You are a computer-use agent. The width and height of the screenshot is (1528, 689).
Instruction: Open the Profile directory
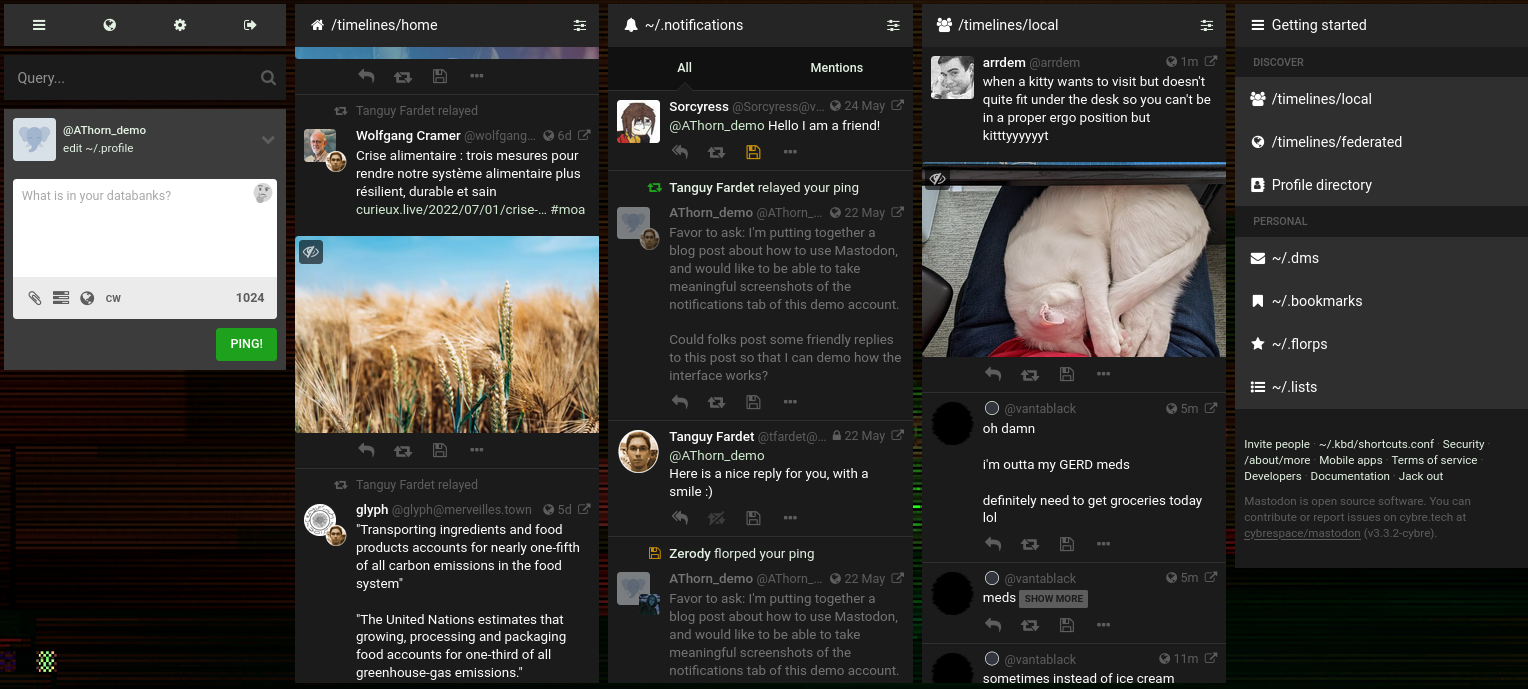(1381, 185)
